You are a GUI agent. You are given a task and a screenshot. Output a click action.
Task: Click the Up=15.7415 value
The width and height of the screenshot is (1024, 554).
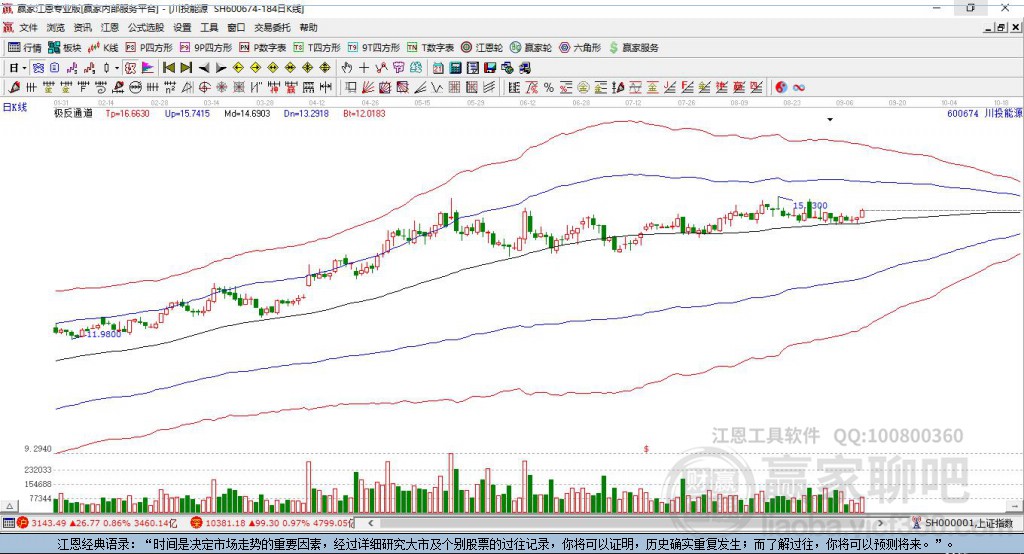[x=187, y=113]
